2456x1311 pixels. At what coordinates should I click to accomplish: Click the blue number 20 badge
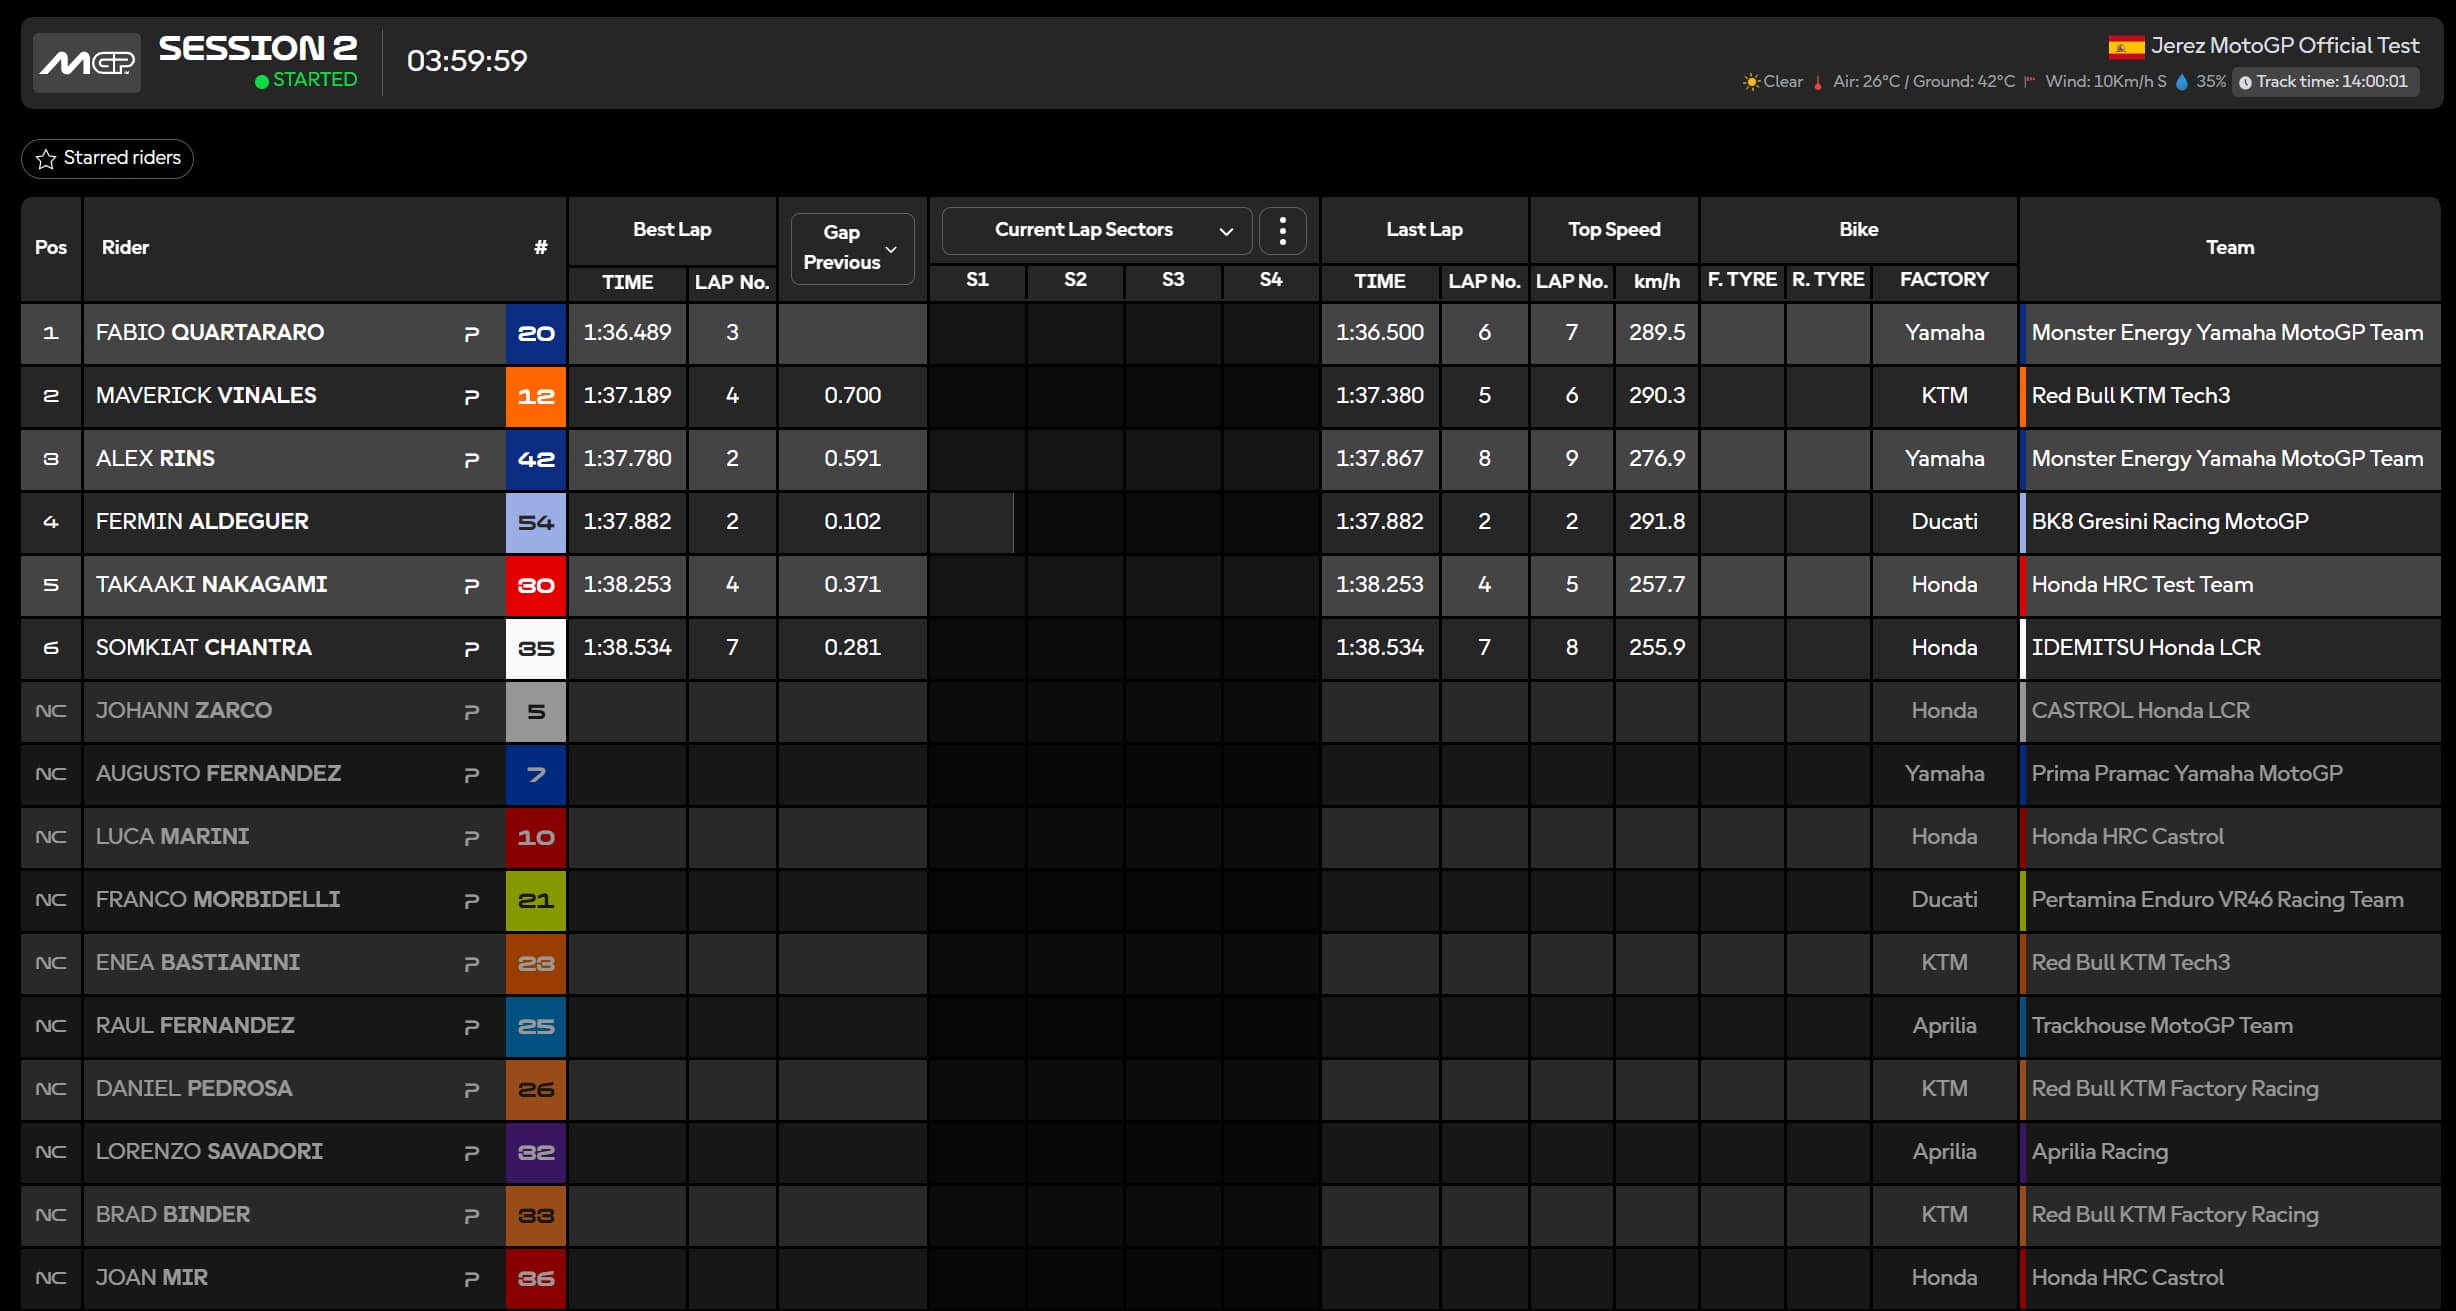click(x=536, y=333)
